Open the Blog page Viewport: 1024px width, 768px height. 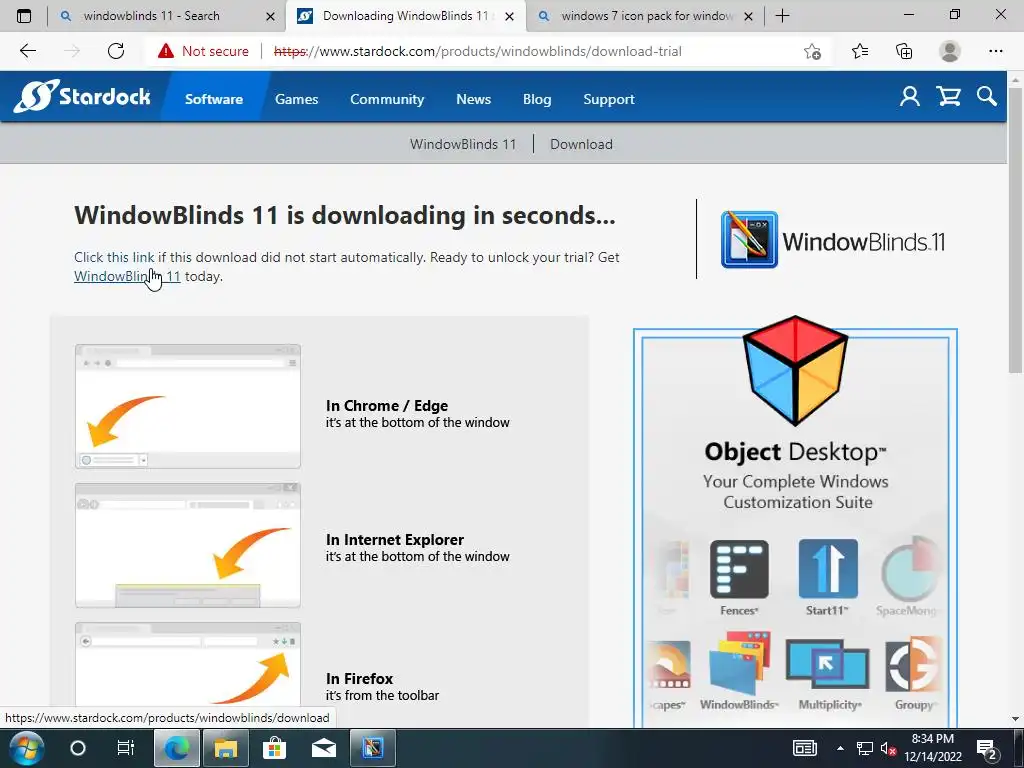pyautogui.click(x=537, y=99)
